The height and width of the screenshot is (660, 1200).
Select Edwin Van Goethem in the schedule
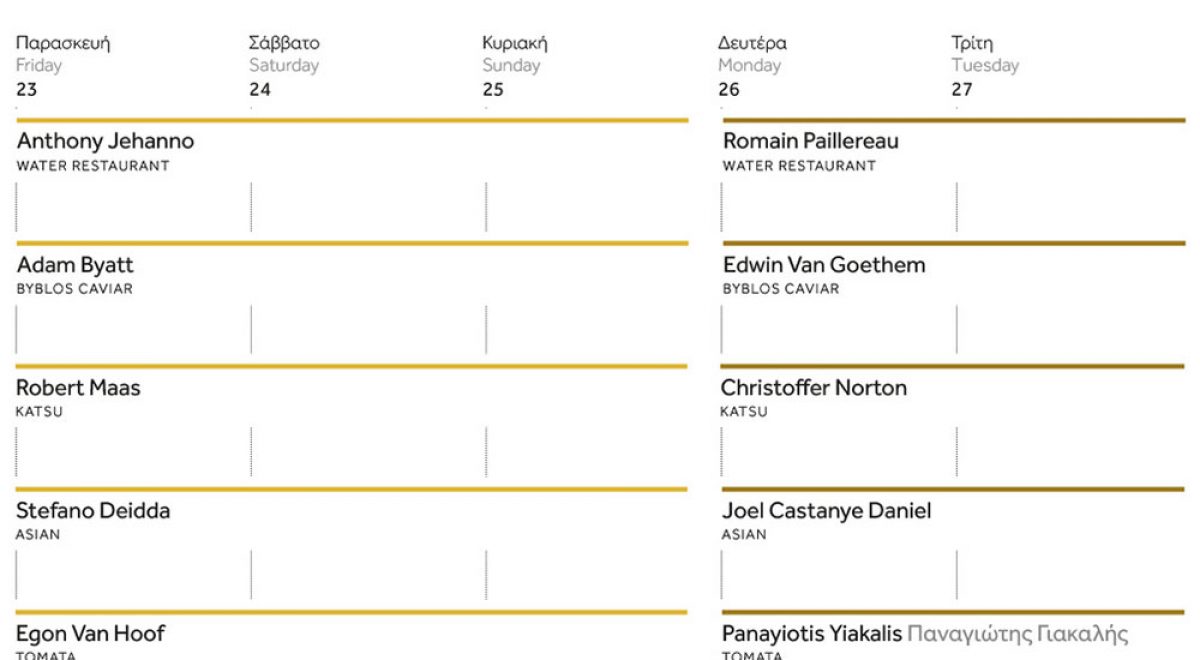point(823,265)
